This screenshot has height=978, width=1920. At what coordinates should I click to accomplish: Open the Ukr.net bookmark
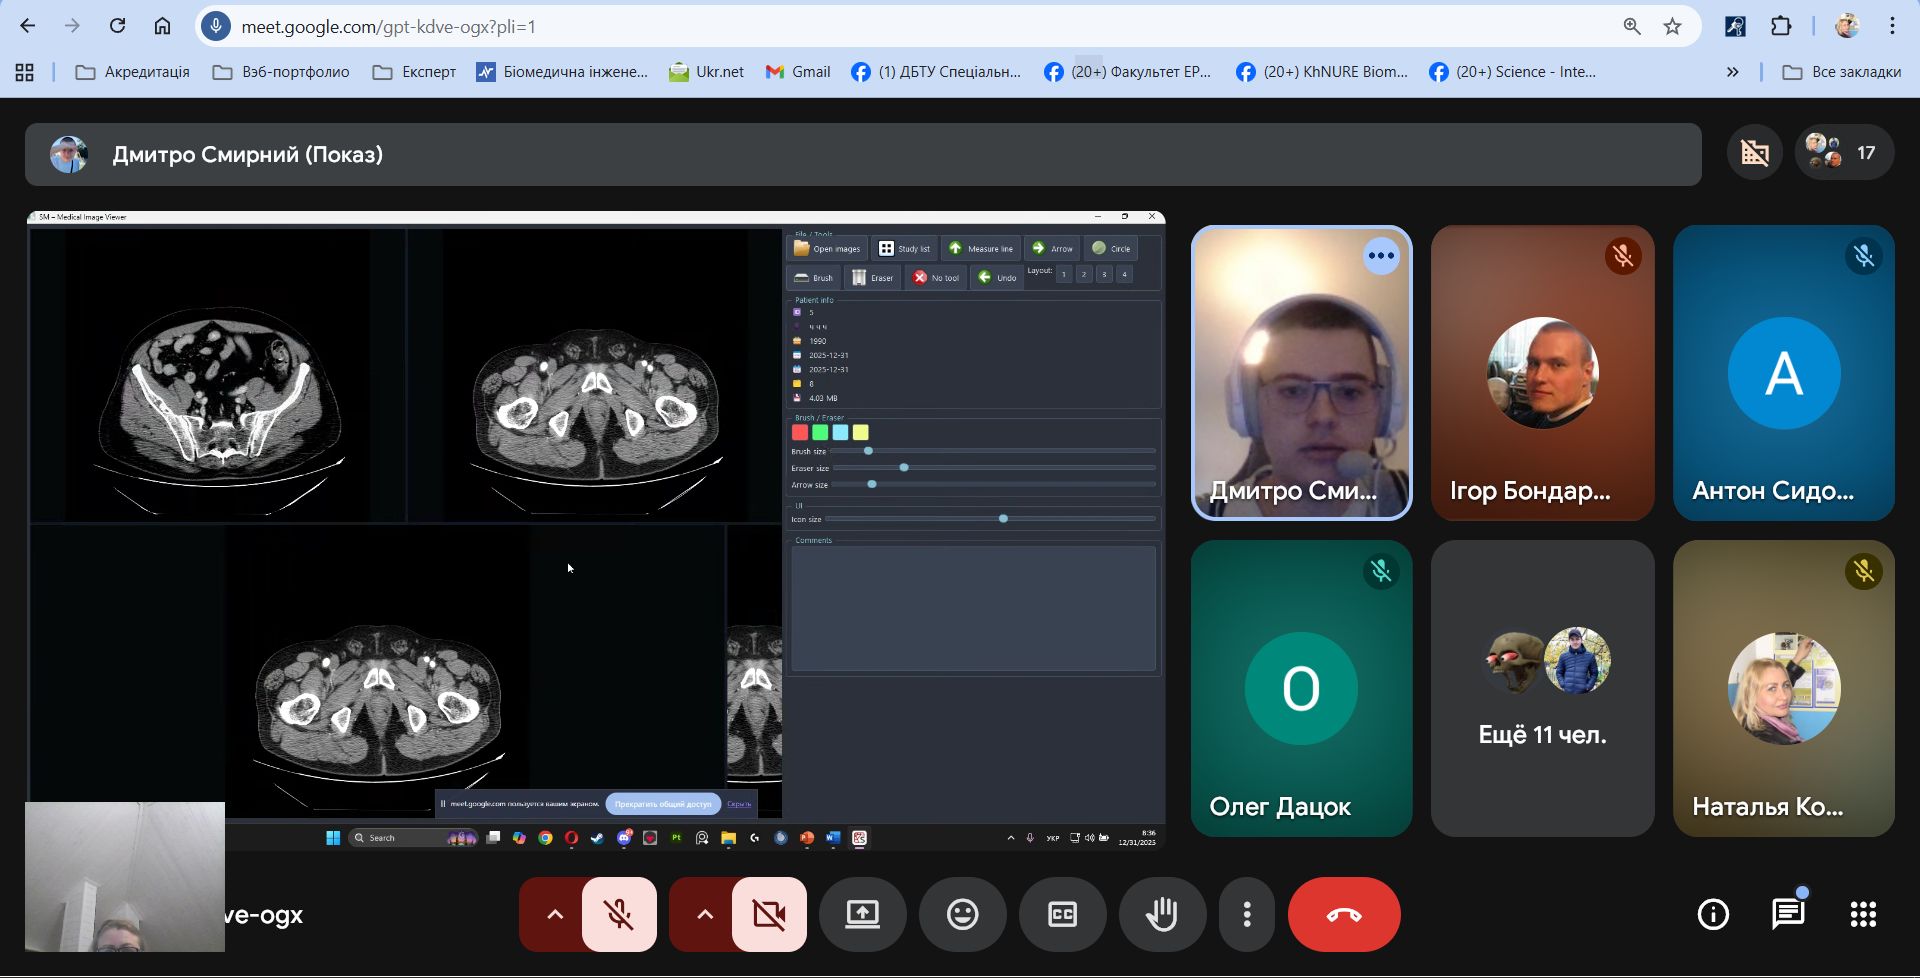707,72
